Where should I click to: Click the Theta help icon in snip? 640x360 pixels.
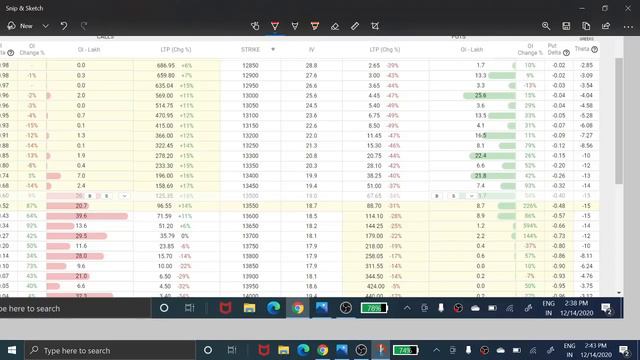595,49
